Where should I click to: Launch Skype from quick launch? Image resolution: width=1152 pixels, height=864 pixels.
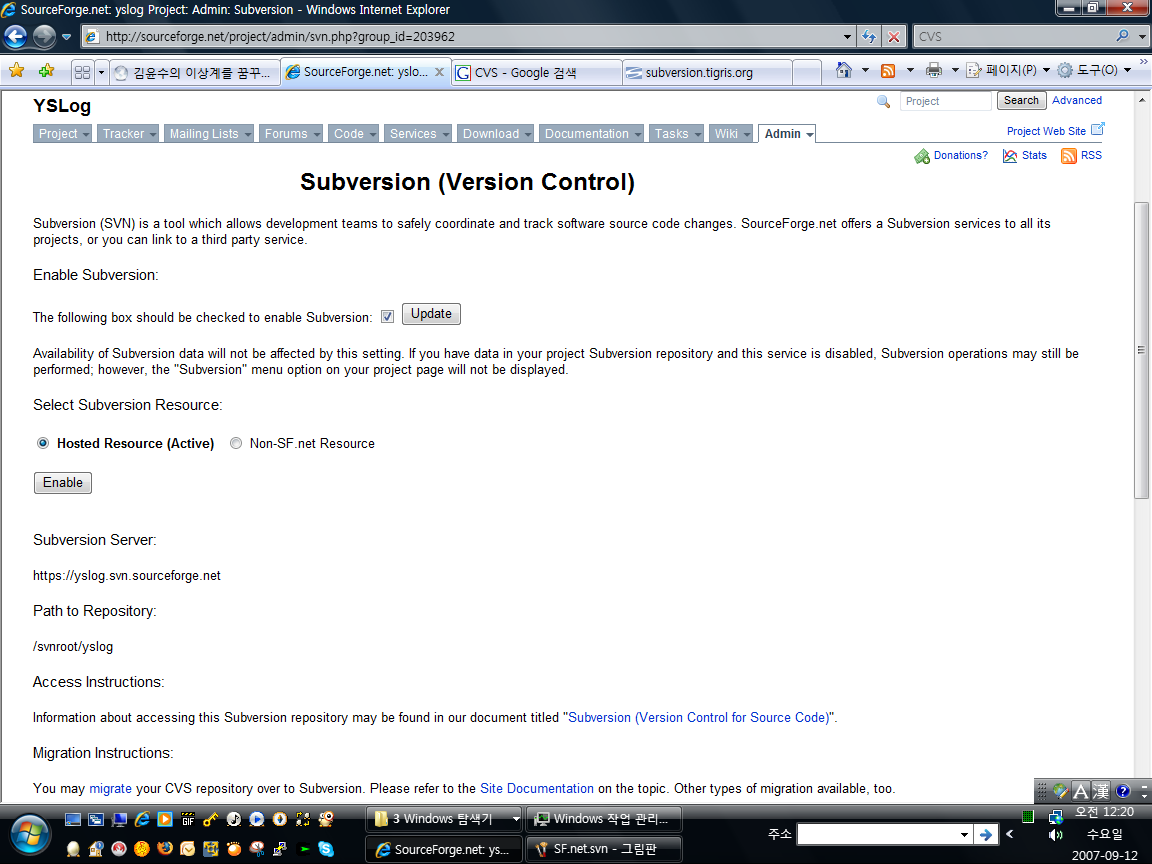[326, 849]
